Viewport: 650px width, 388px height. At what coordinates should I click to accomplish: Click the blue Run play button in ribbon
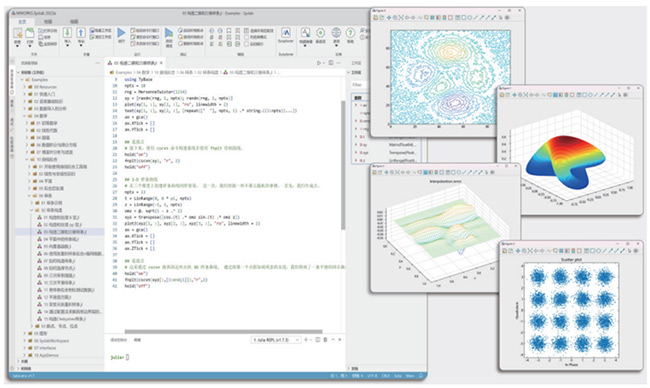121,33
